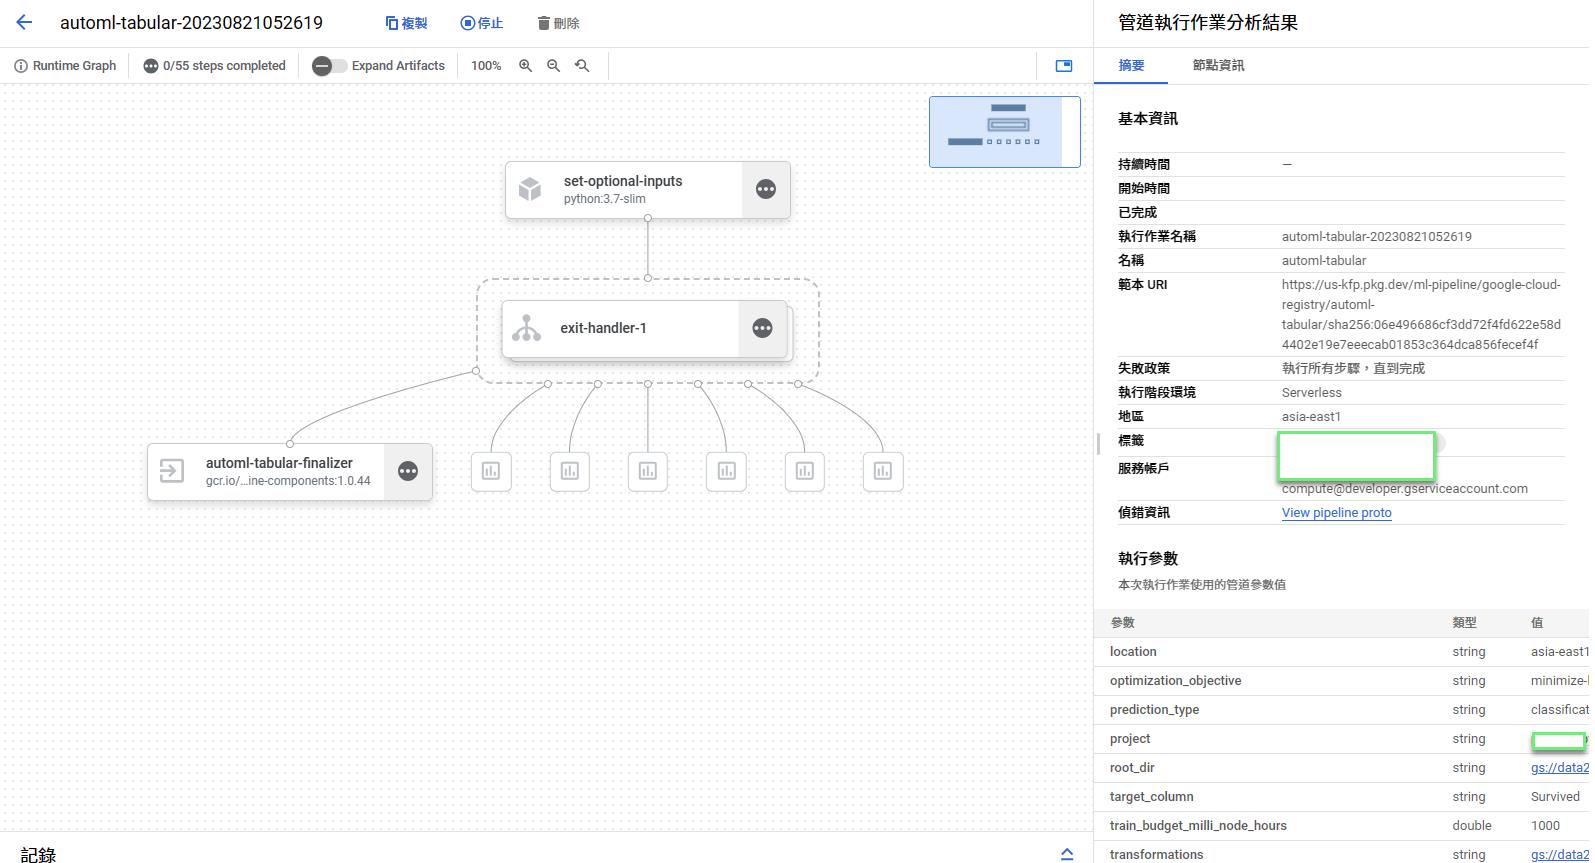The image size is (1595, 863).
Task: Click status icon on set-optional-inputs node
Action: coord(765,190)
